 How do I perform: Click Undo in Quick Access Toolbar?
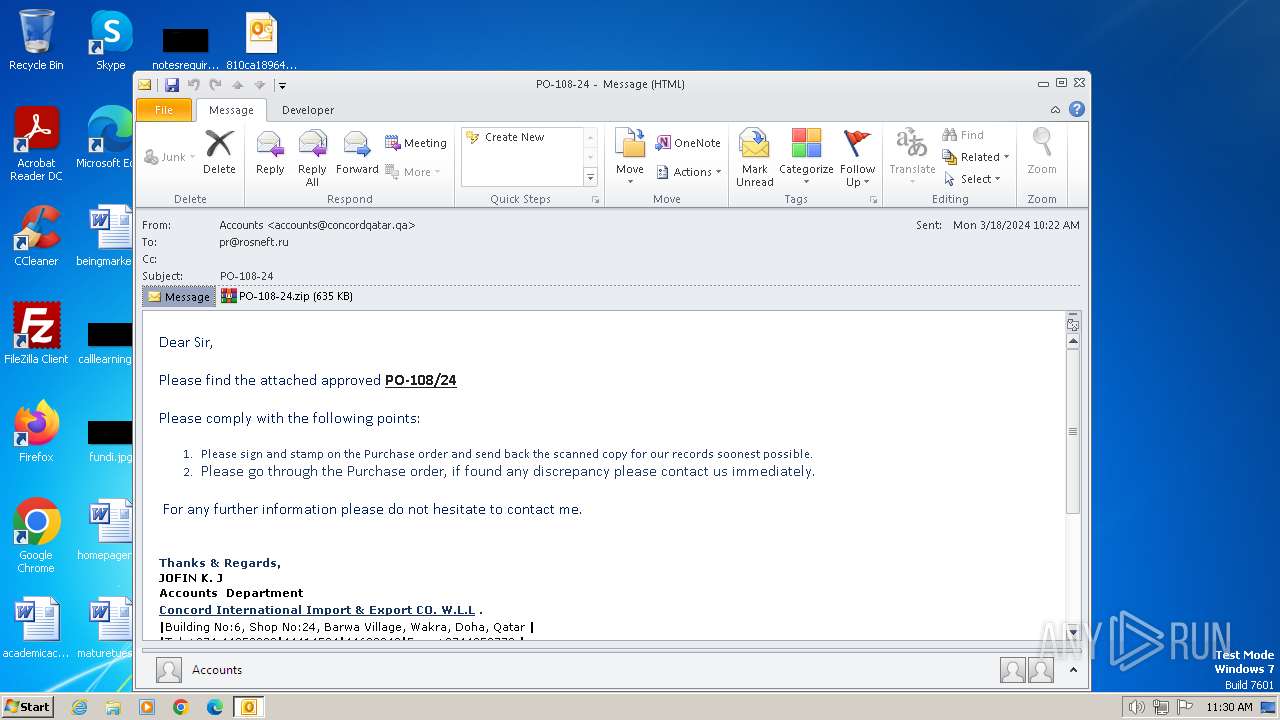click(x=194, y=85)
